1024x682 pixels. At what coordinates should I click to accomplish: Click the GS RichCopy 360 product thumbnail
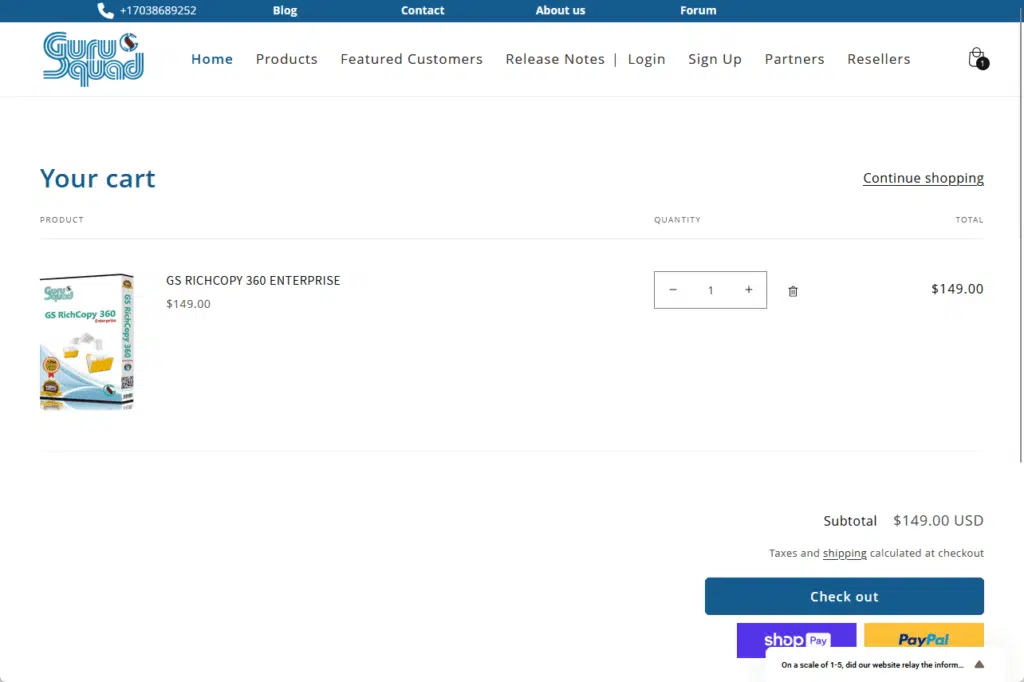[x=87, y=342]
